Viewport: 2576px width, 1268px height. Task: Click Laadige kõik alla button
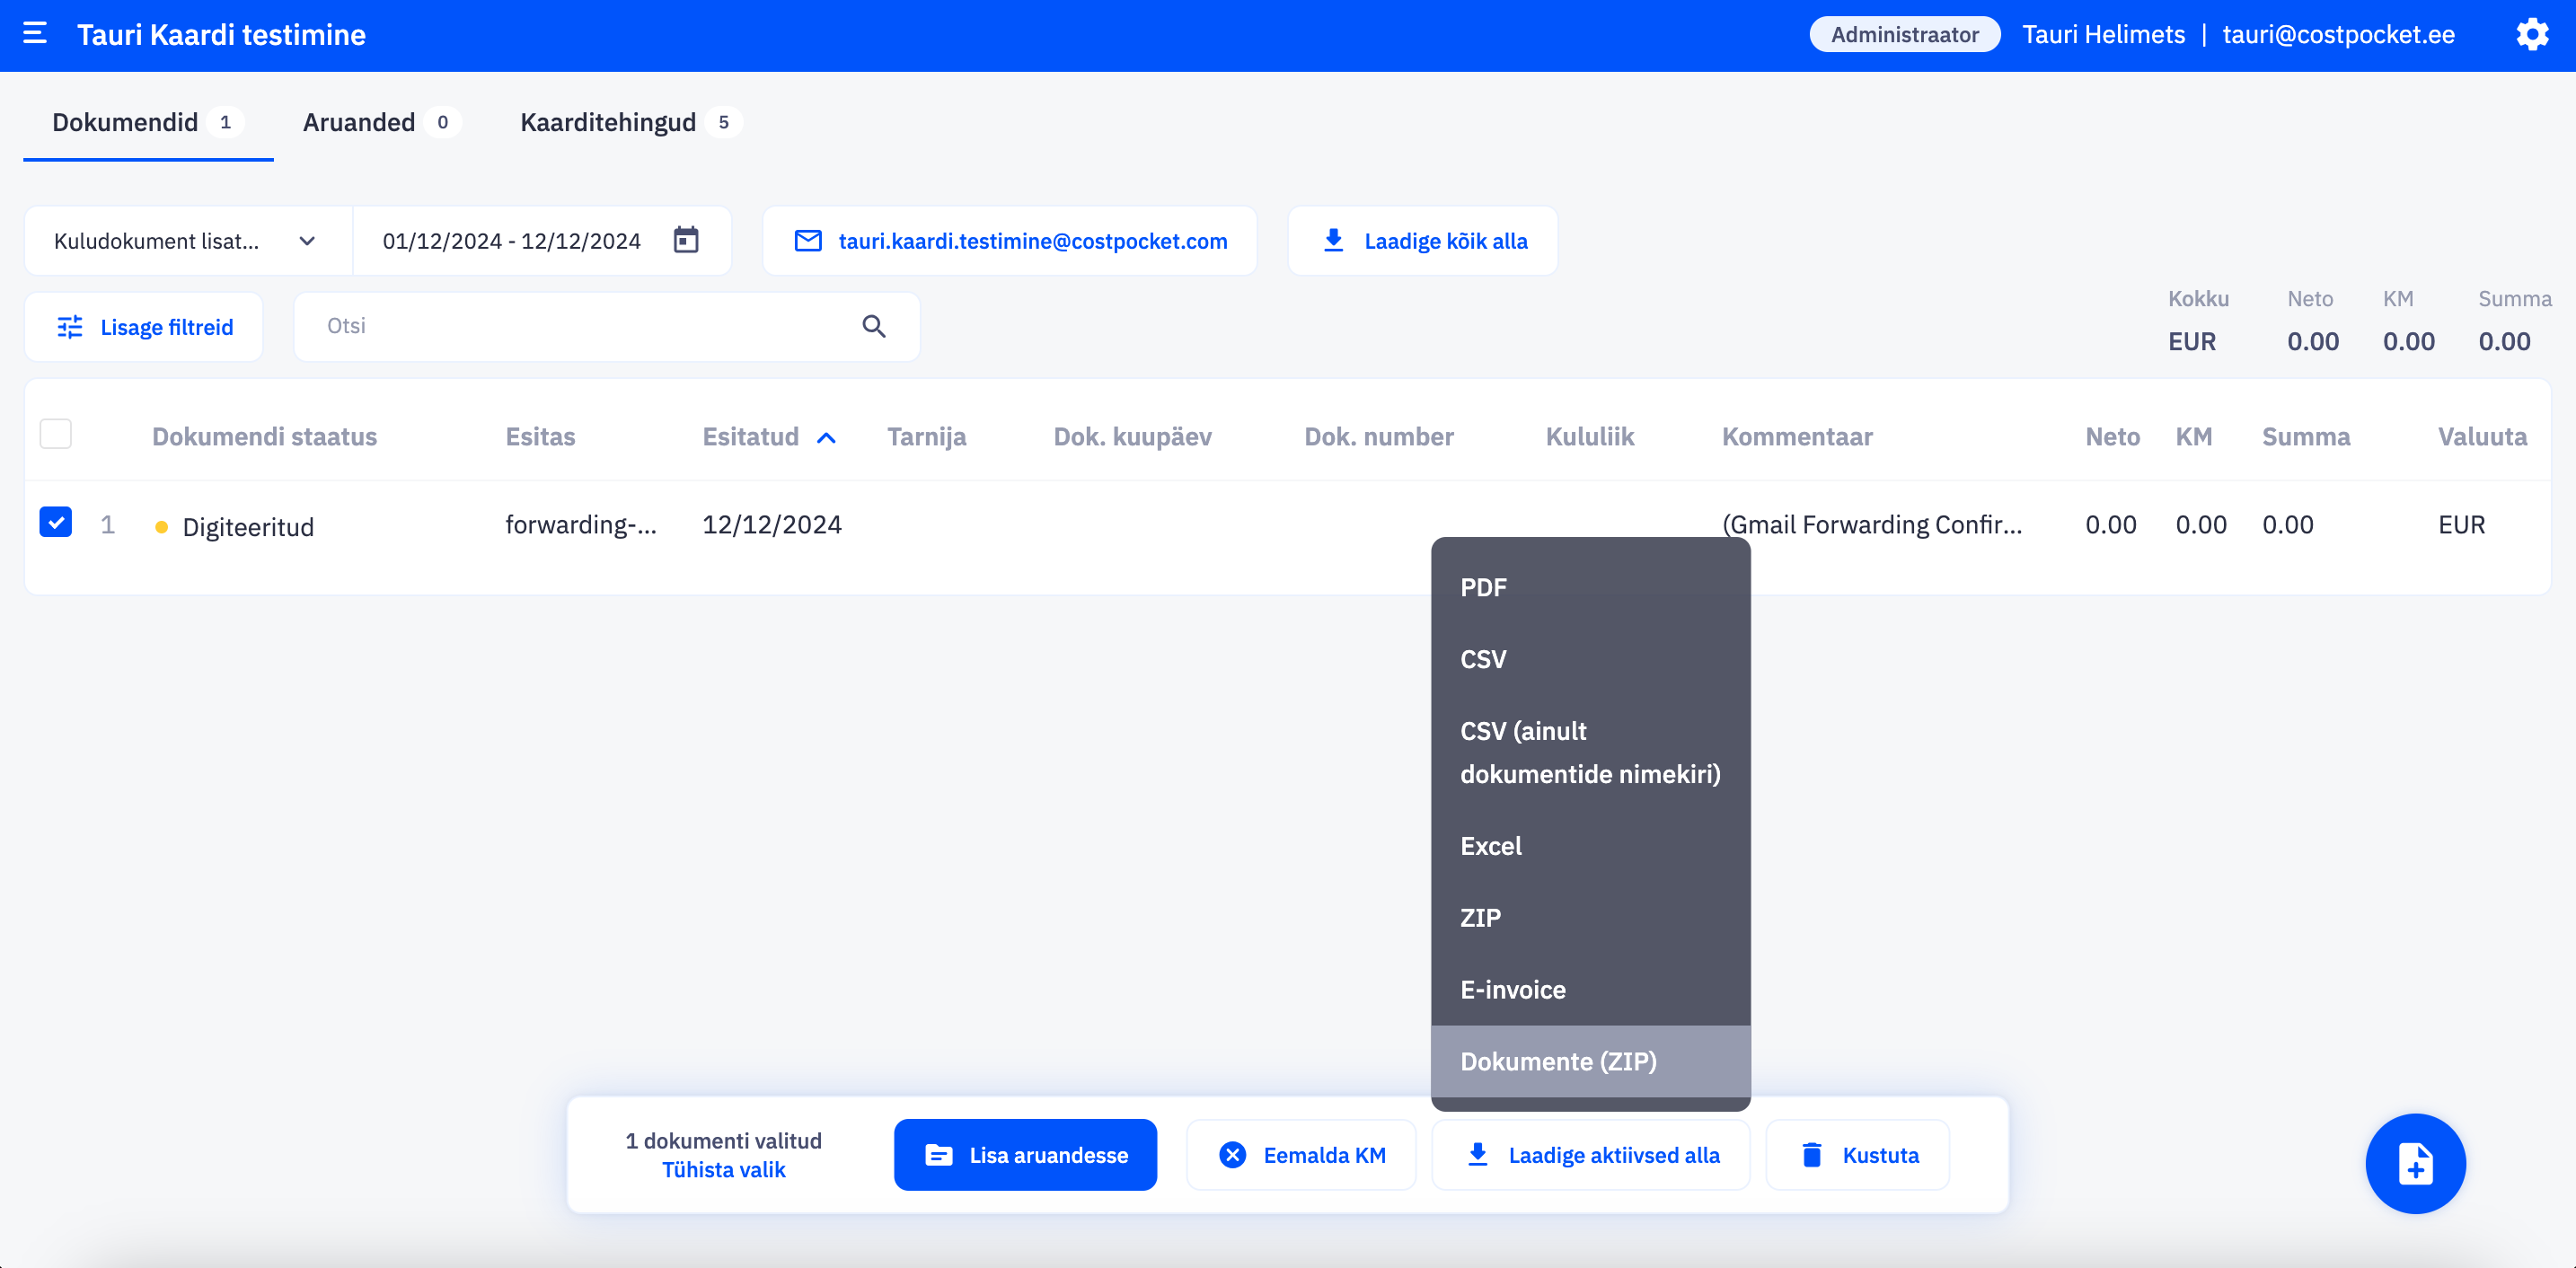pyautogui.click(x=1423, y=241)
